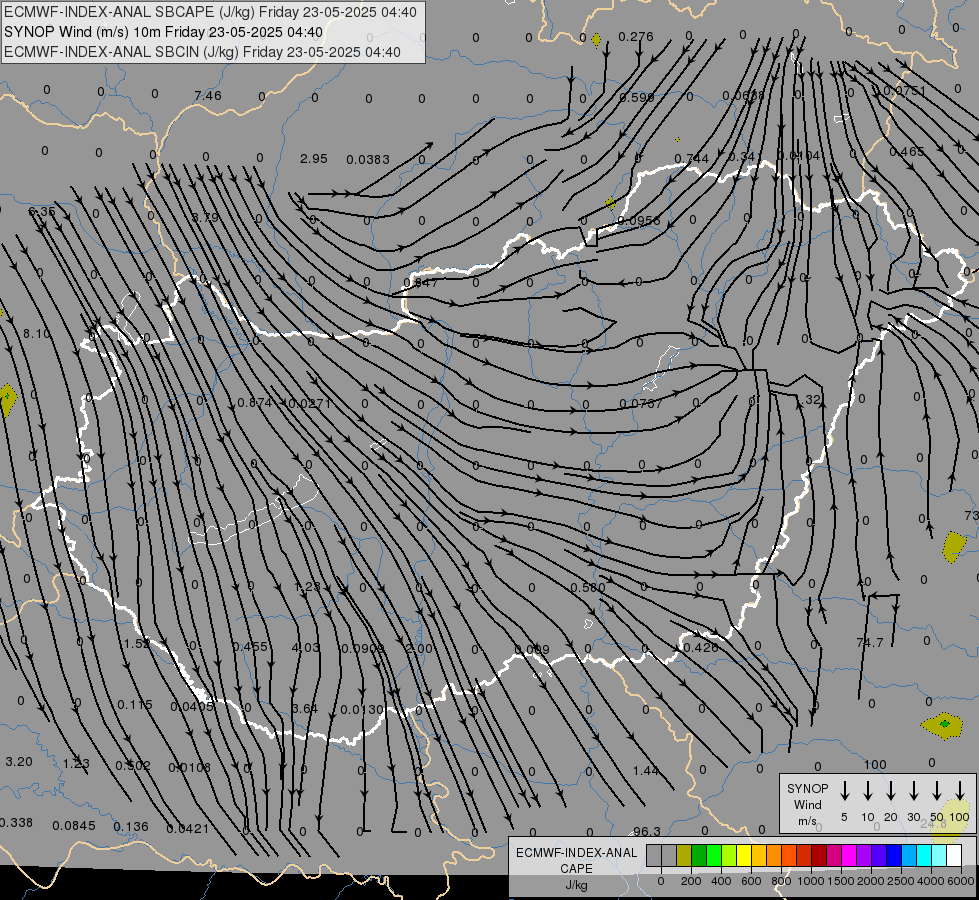The height and width of the screenshot is (900, 979).
Task: Click the 1.52 value on the map
Action: 137,644
